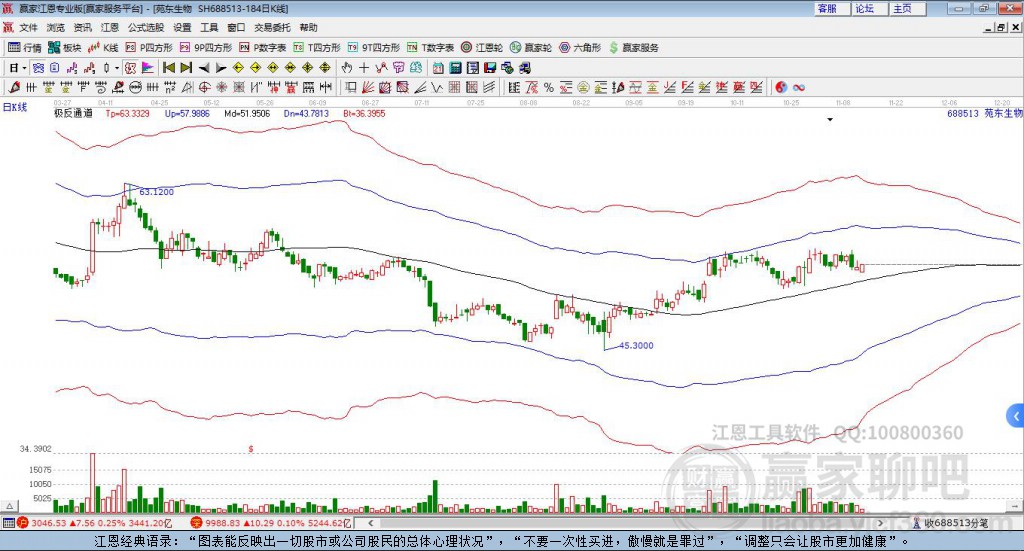
Task: Toggle the 权 rights-adjustment button
Action: (131, 68)
